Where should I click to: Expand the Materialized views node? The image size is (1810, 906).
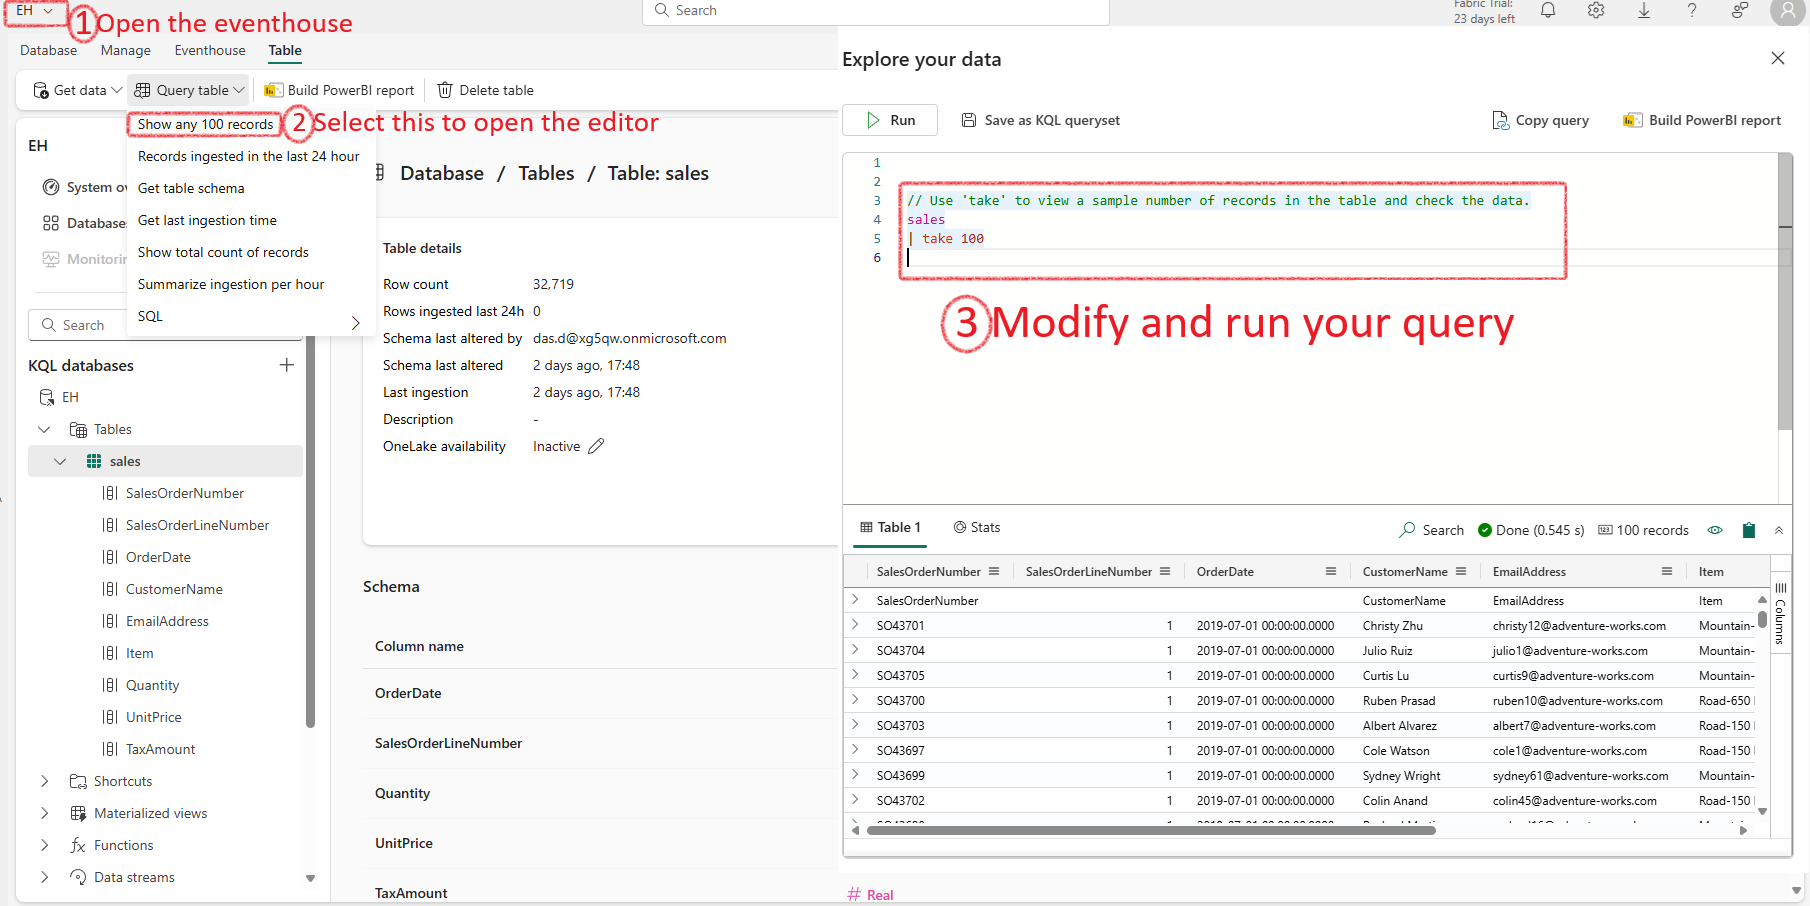[44, 813]
